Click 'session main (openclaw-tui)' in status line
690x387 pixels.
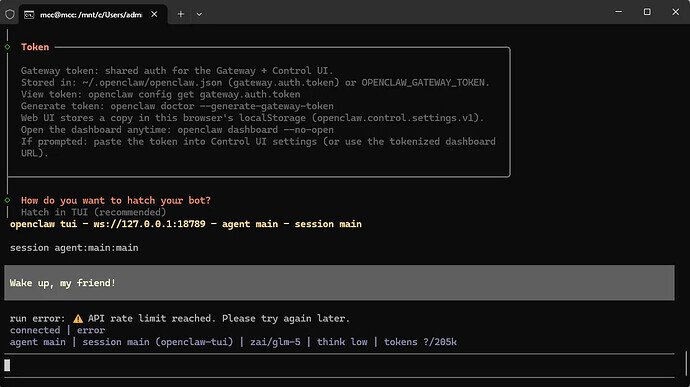click(x=158, y=342)
